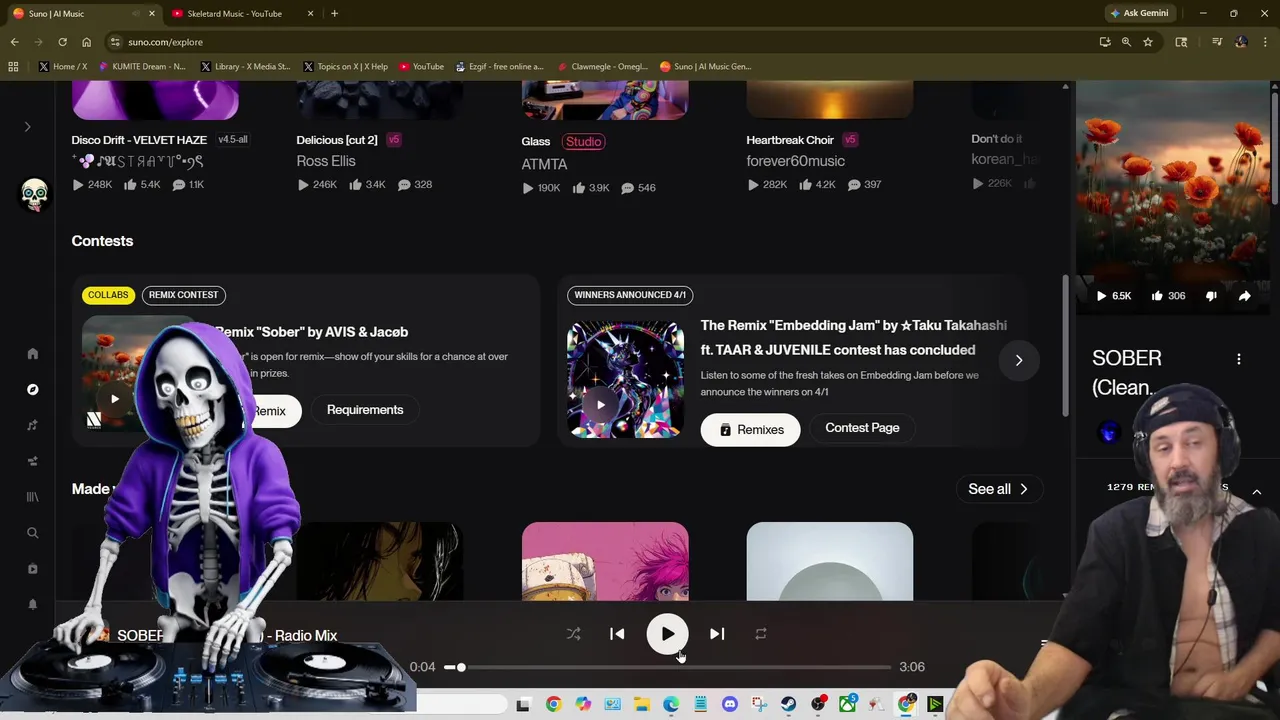Open See all for the Made section
The image size is (1280, 720).
(998, 489)
